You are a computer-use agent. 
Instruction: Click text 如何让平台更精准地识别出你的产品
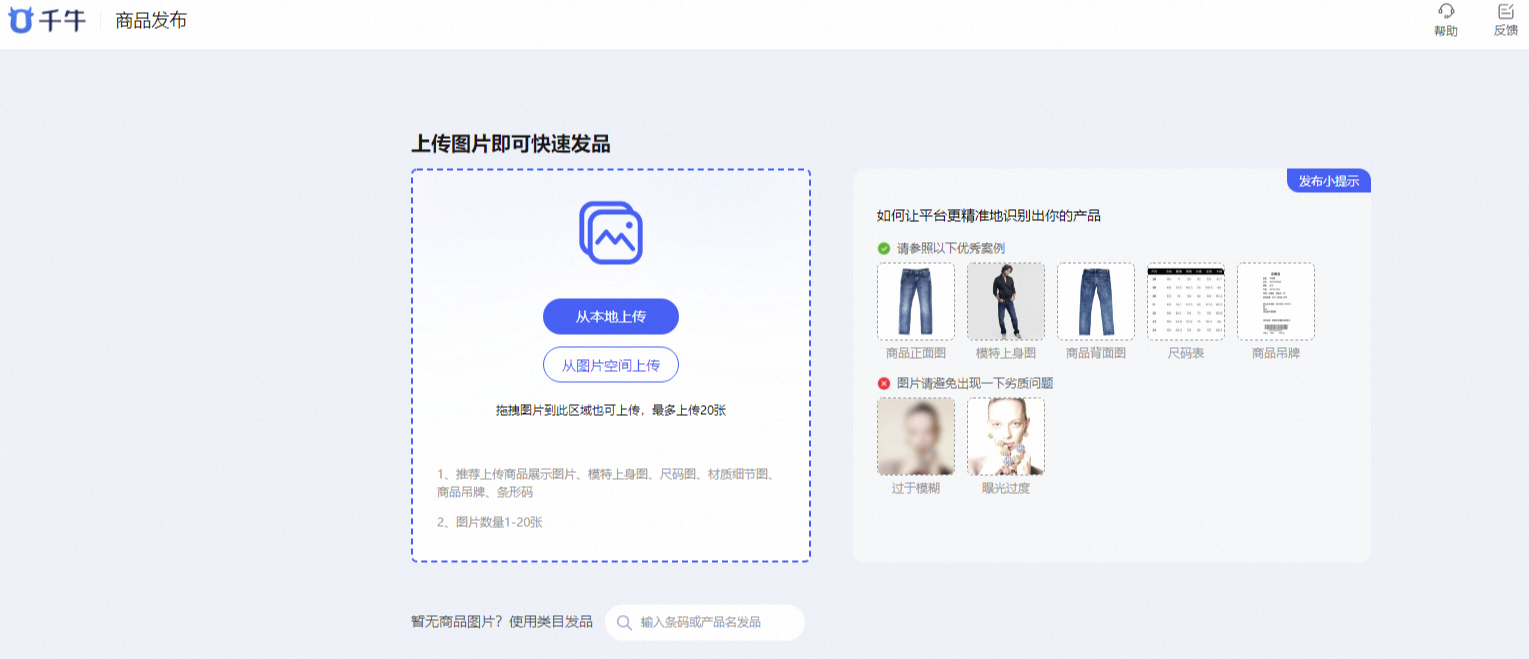click(989, 215)
